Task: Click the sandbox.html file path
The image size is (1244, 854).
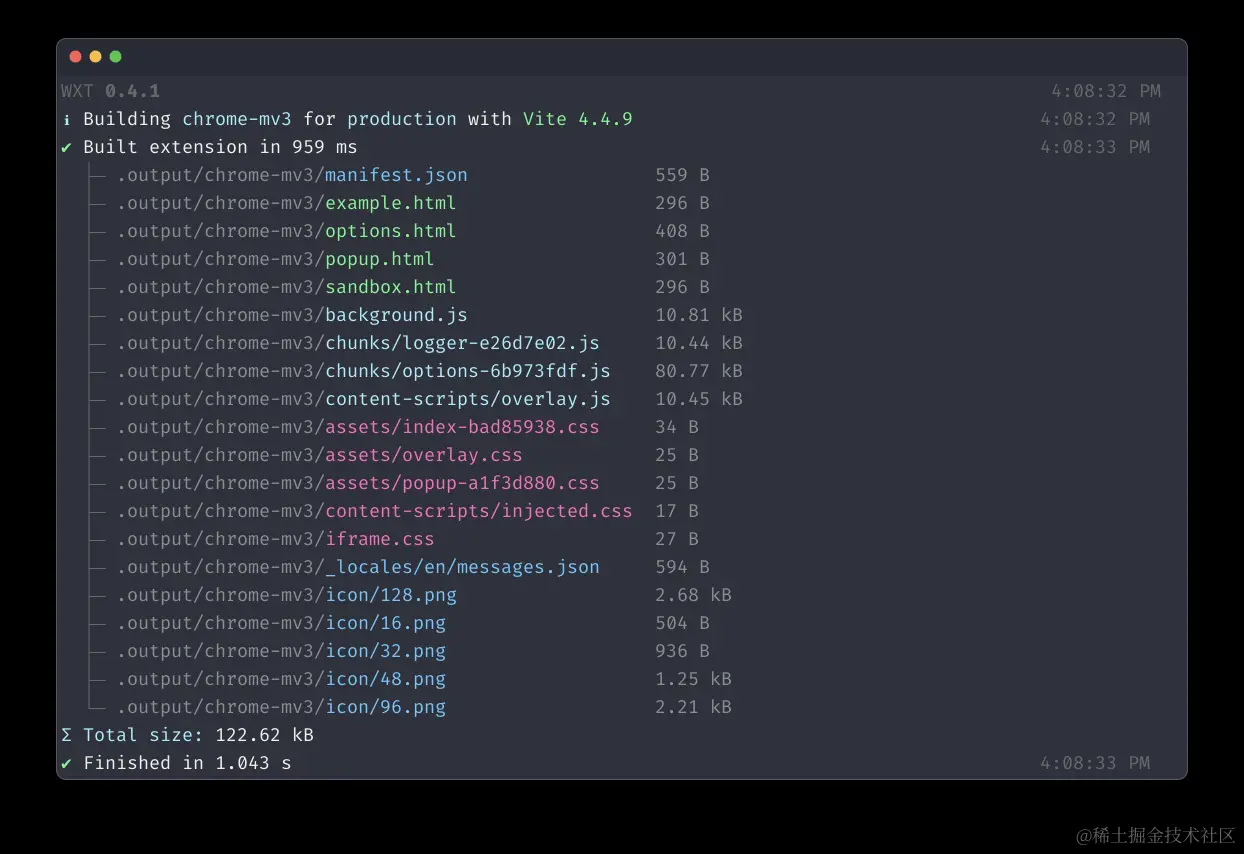Action: click(286, 287)
